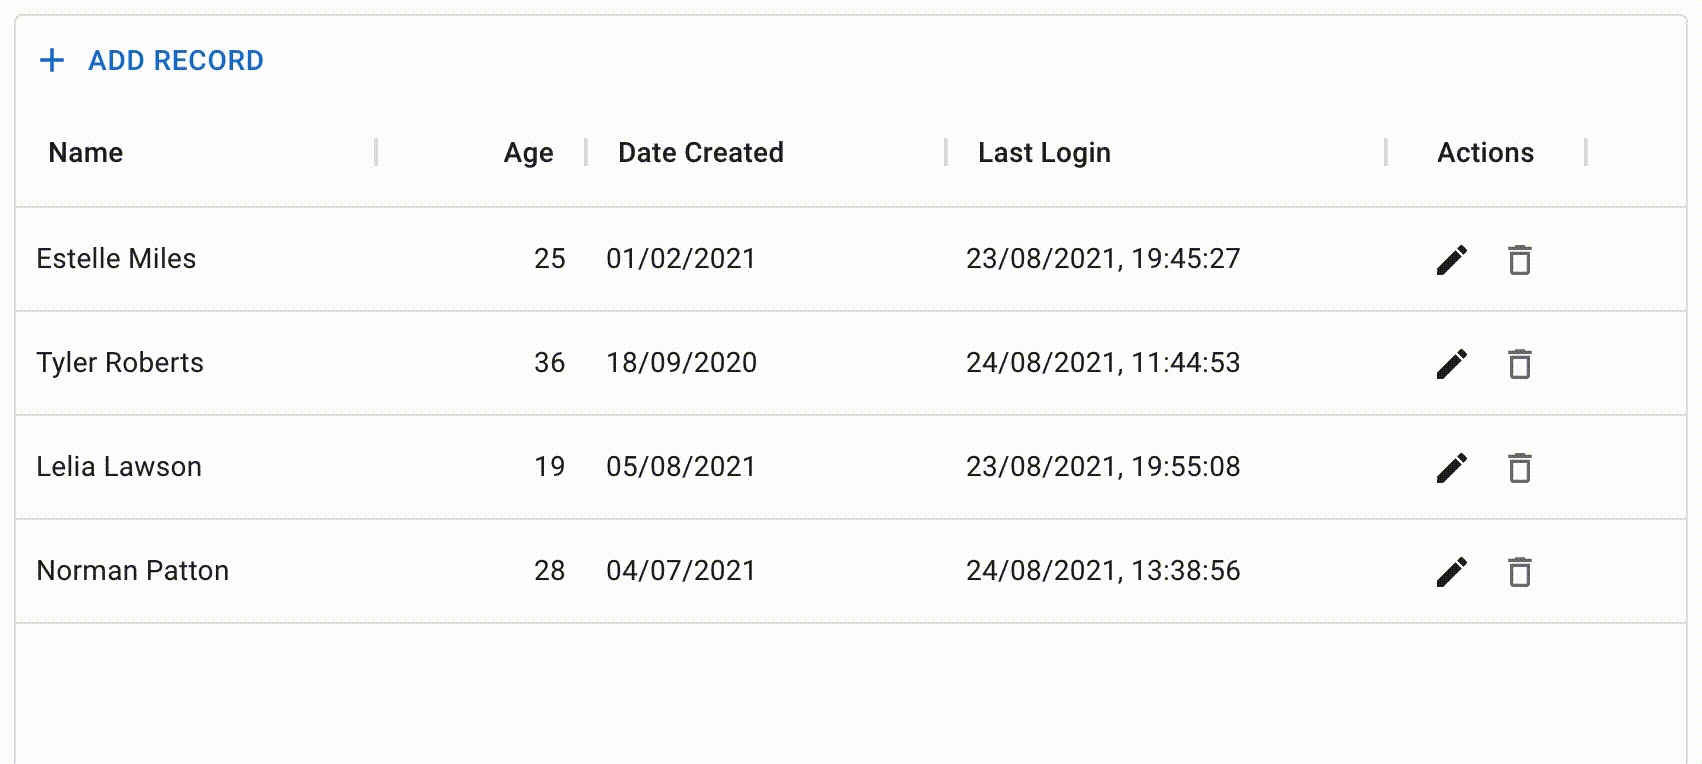Click Lelia Lawson's date created 05/08/2021
The height and width of the screenshot is (764, 1702).
click(681, 467)
